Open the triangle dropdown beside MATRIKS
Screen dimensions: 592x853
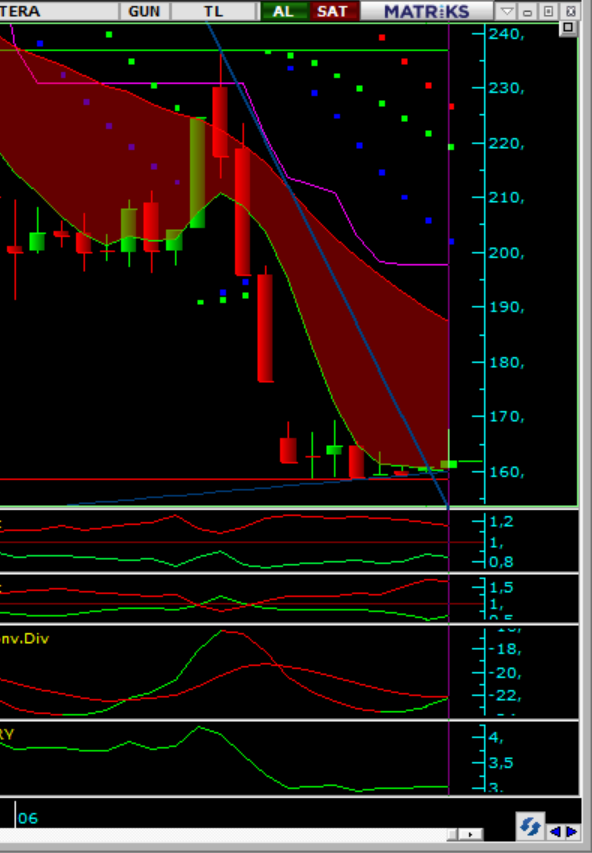(x=507, y=11)
